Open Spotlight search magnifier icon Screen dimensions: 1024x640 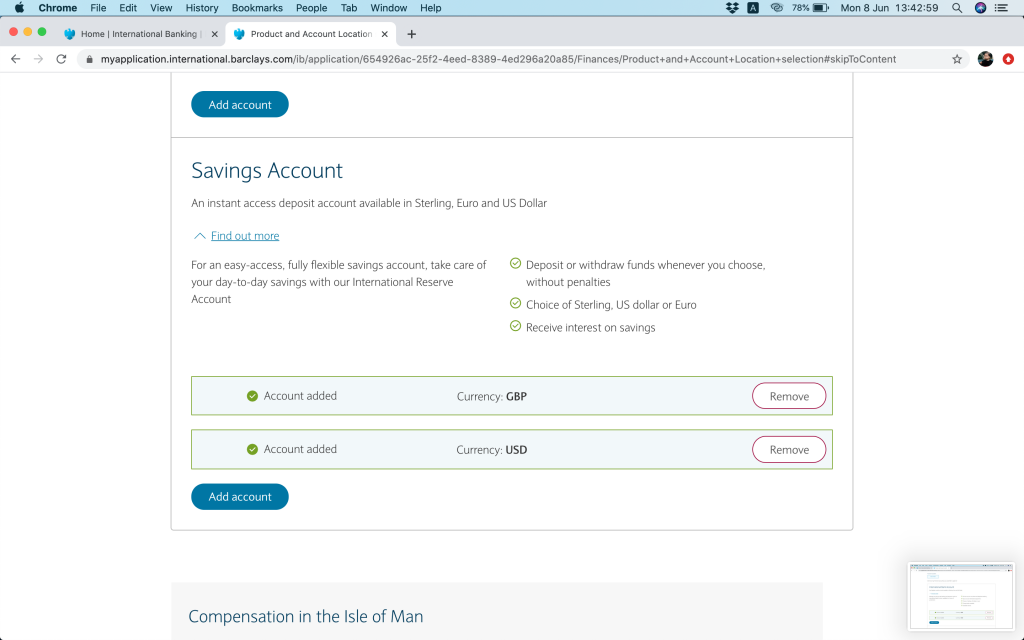957,8
